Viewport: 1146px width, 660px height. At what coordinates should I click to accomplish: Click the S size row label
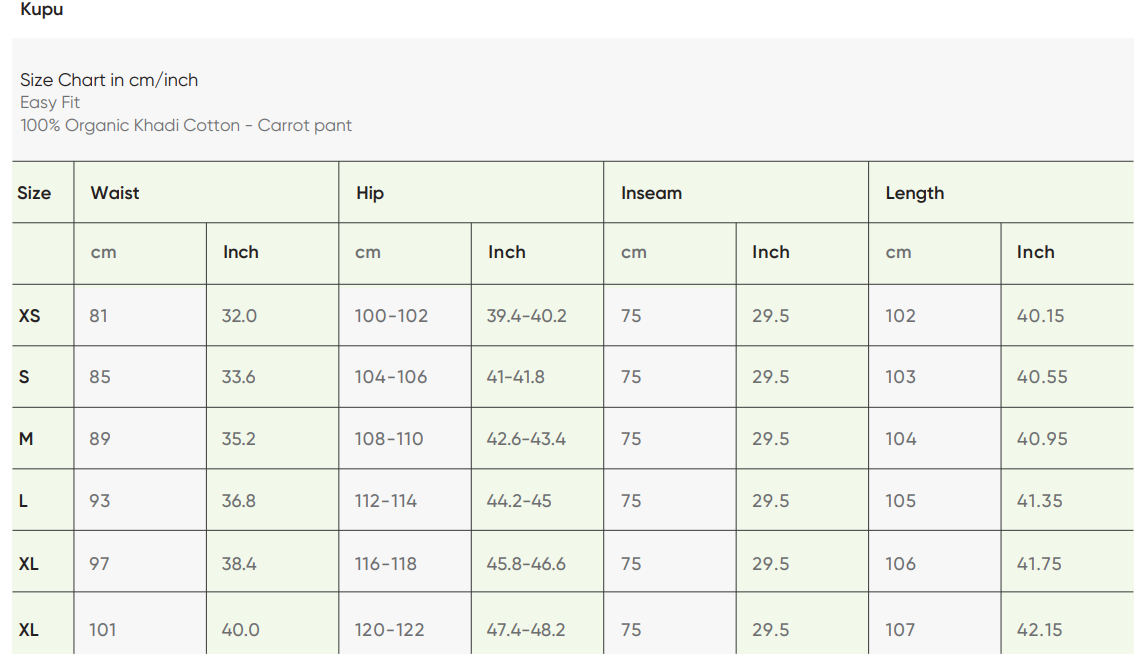24,377
